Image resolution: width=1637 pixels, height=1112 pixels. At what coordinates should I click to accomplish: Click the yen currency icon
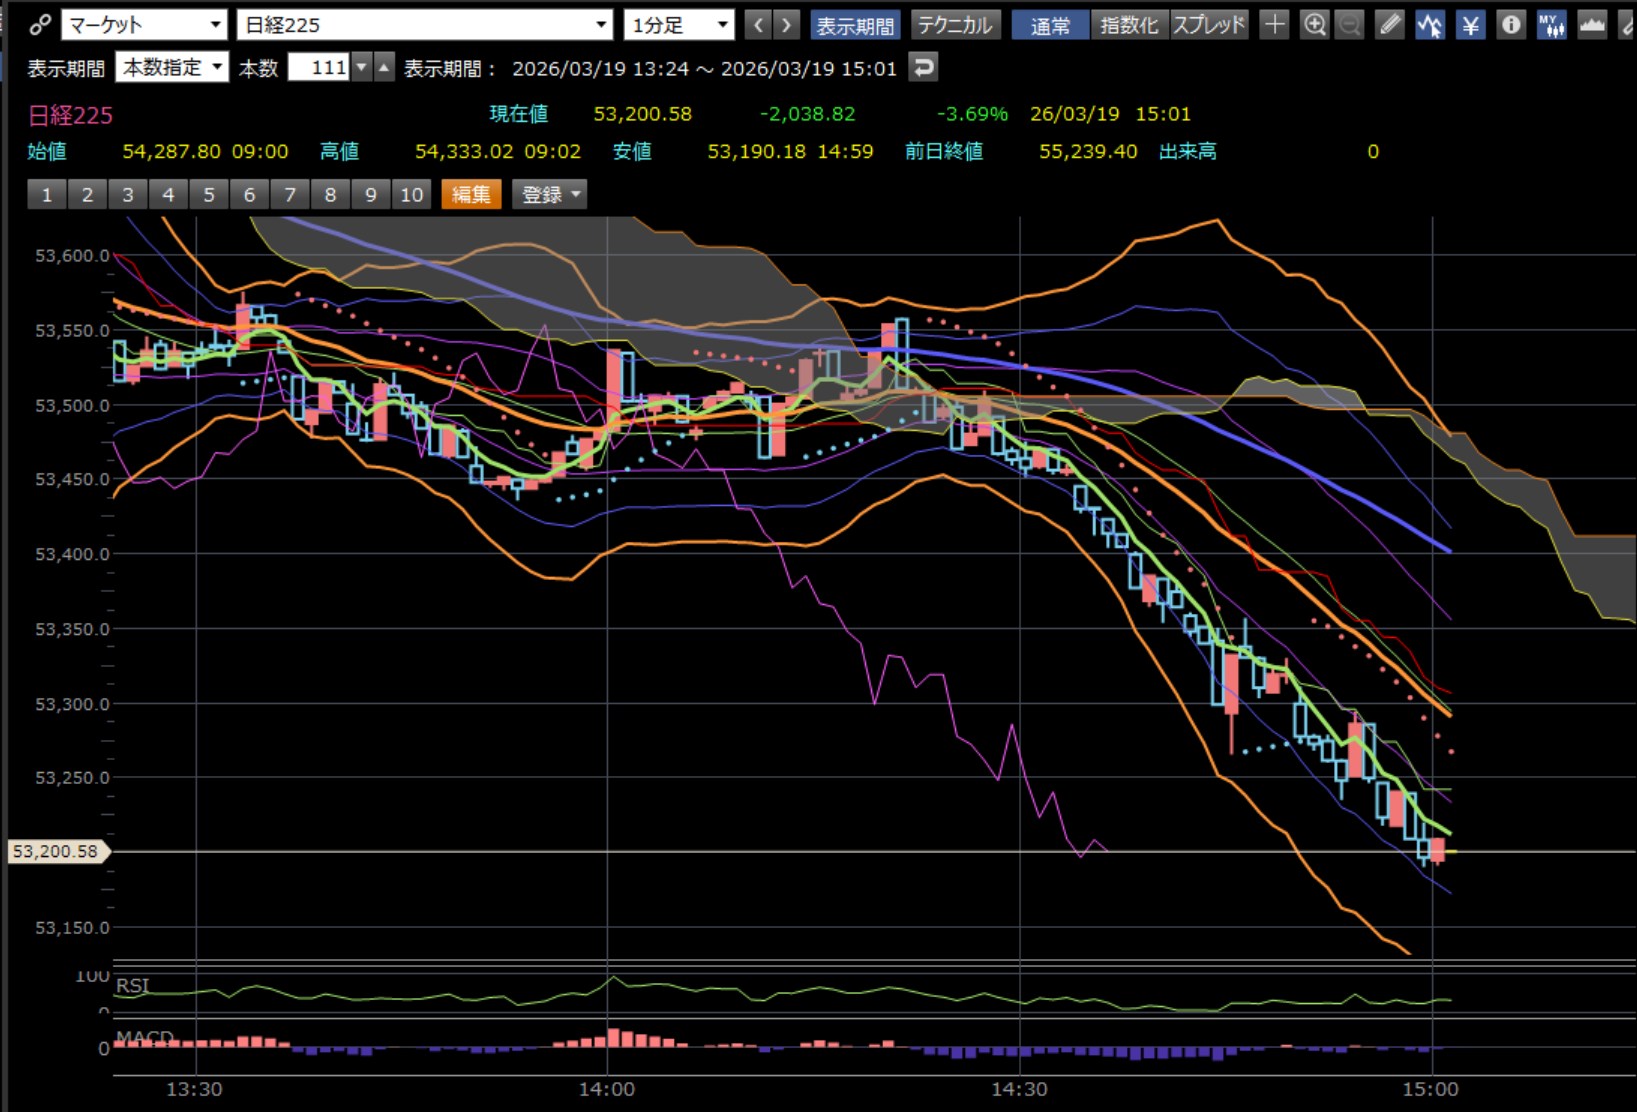tap(1470, 25)
